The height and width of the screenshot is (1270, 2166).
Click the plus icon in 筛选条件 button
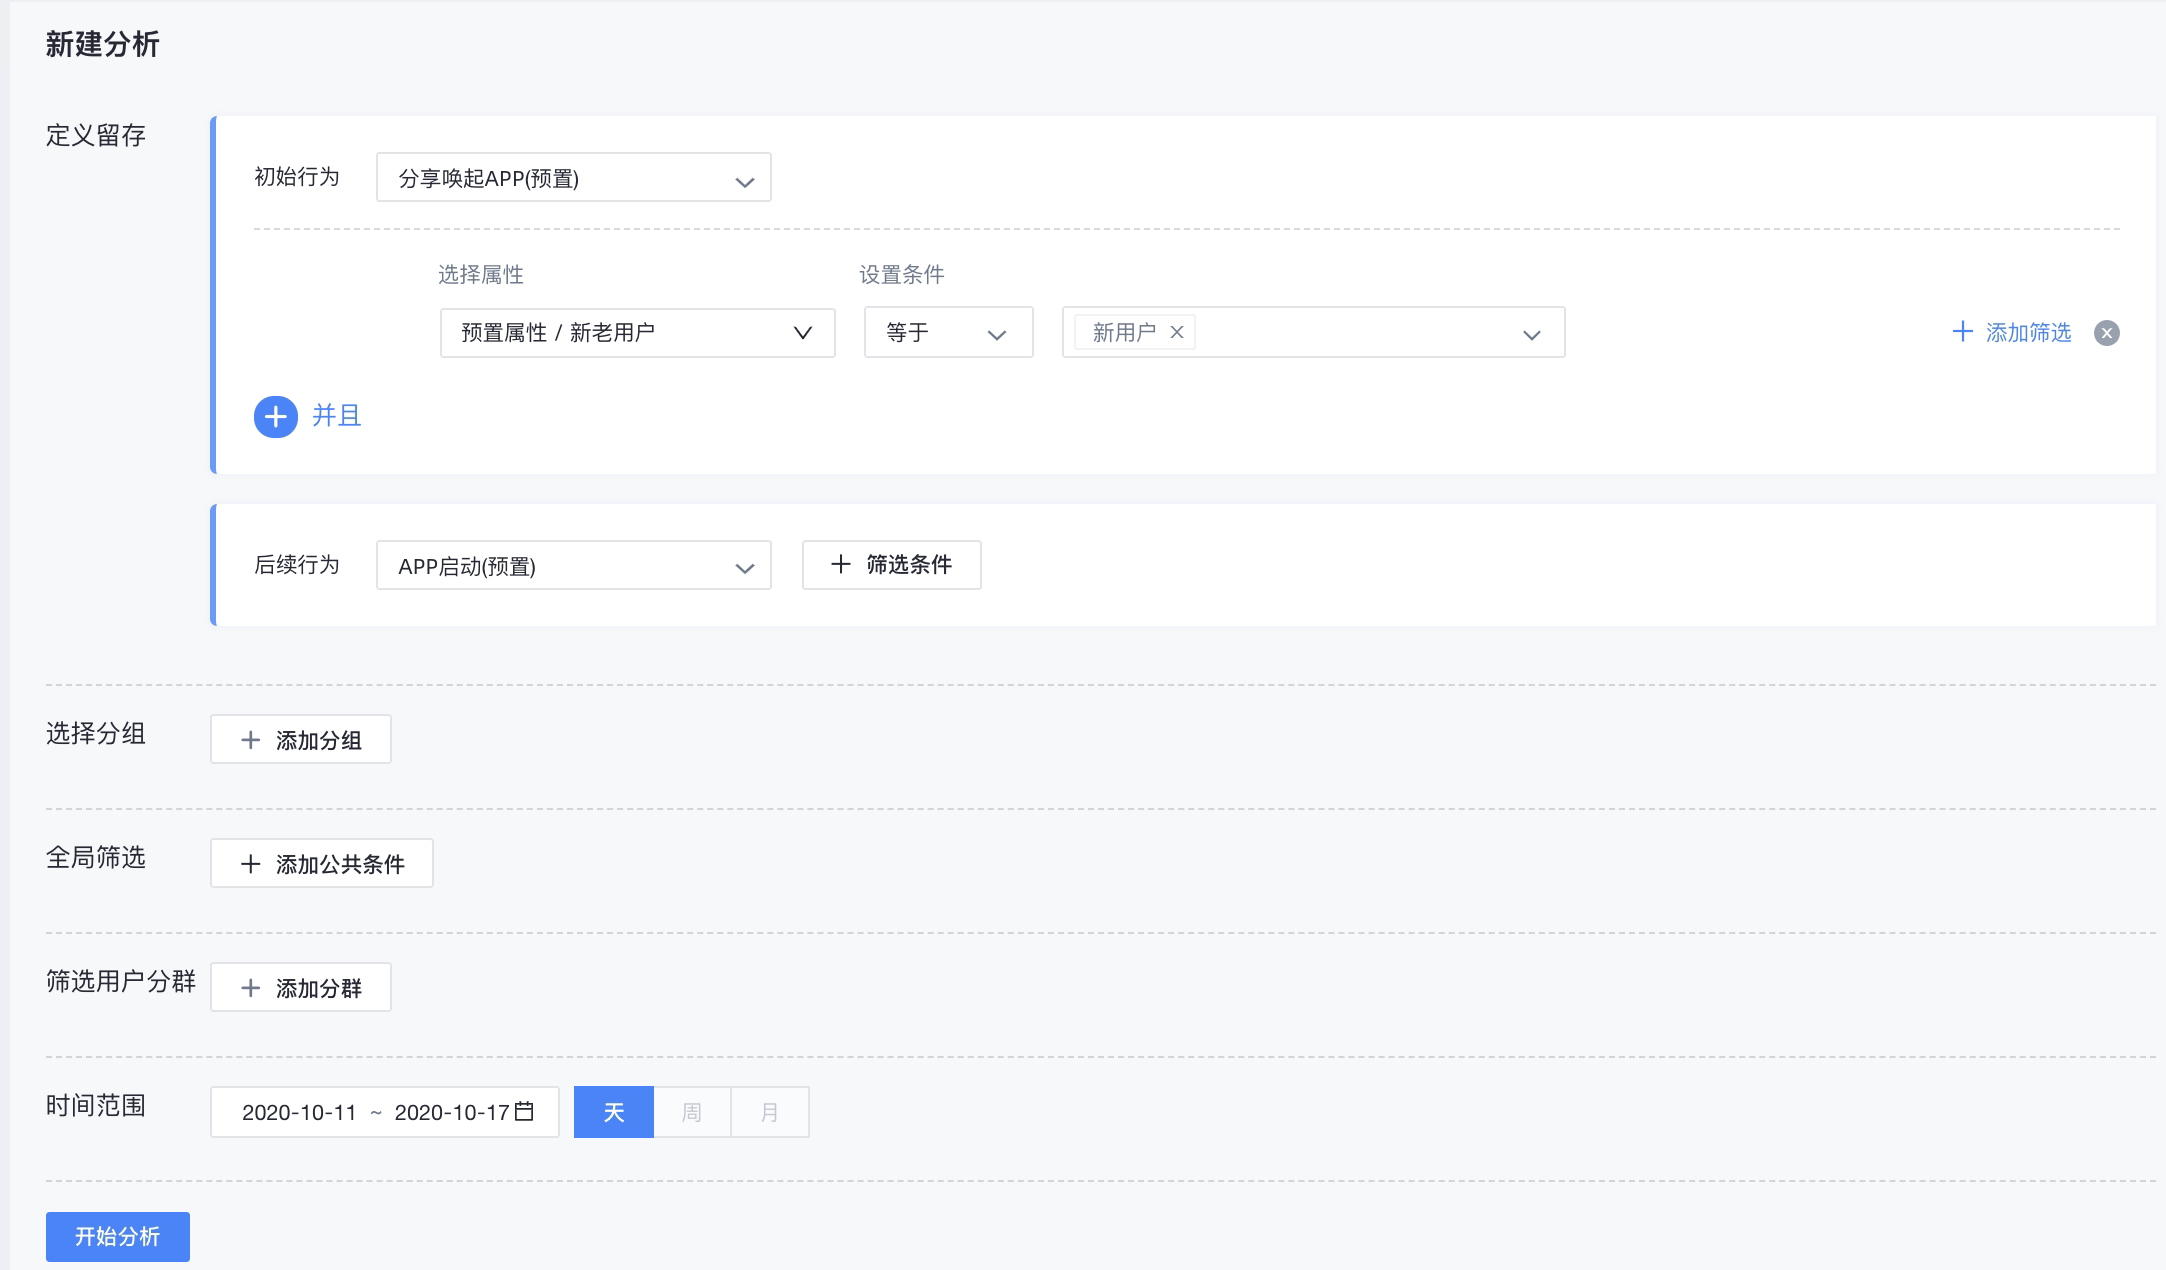841,564
